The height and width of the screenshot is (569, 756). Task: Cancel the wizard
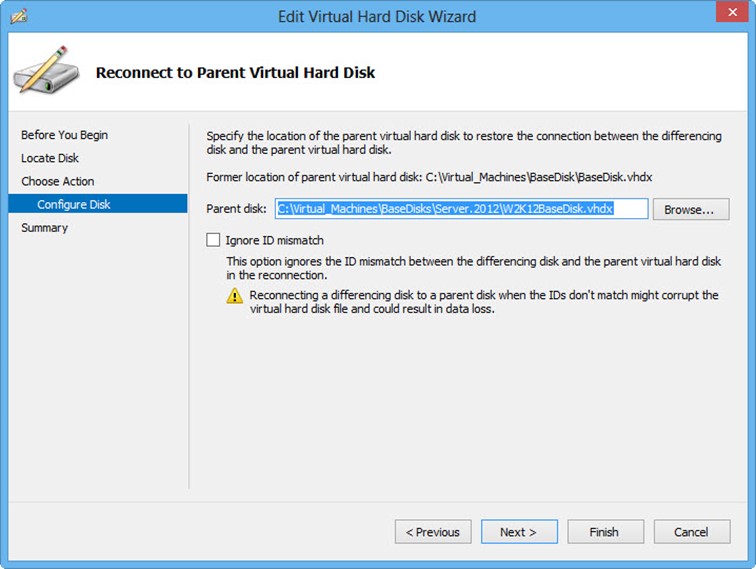click(692, 532)
